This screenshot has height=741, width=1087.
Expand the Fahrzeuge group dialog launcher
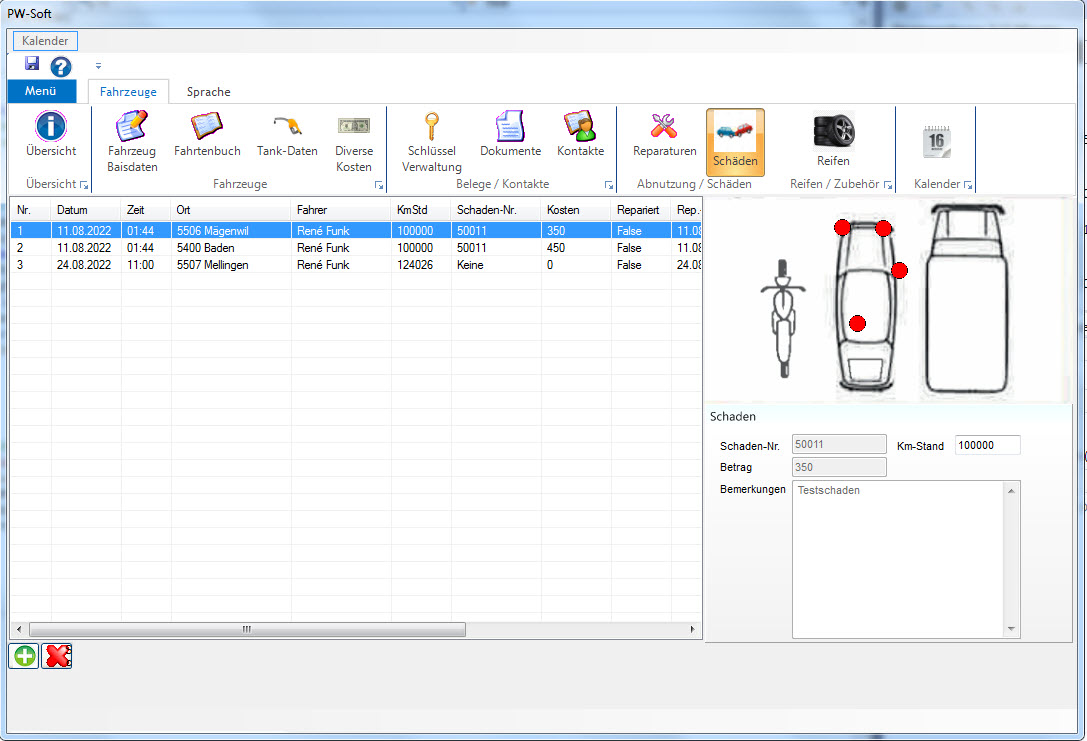coord(379,186)
